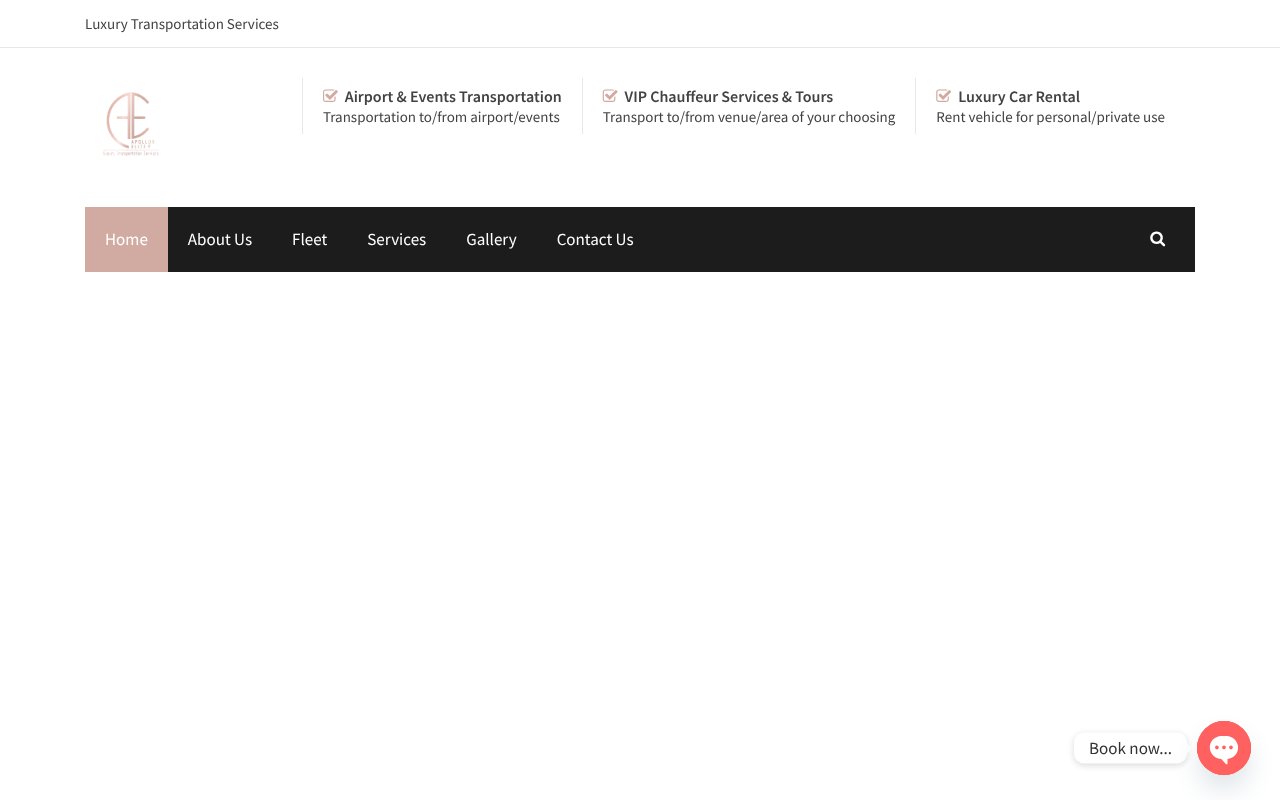1280x800 pixels.
Task: Open the Luxury Car Rental link
Action: (x=1019, y=96)
